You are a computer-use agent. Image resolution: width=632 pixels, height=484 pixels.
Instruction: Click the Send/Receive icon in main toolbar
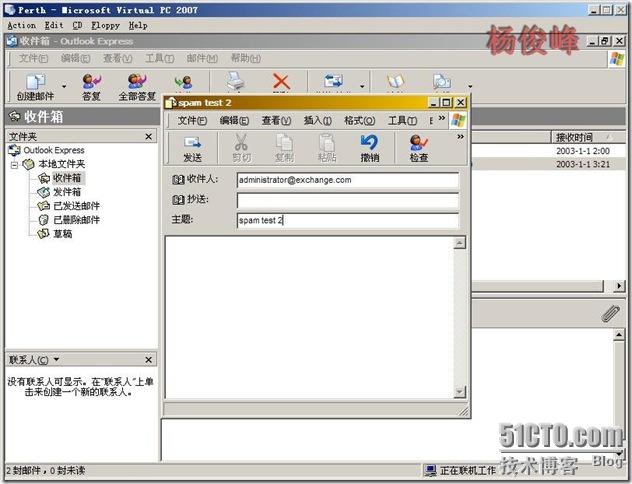click(333, 82)
